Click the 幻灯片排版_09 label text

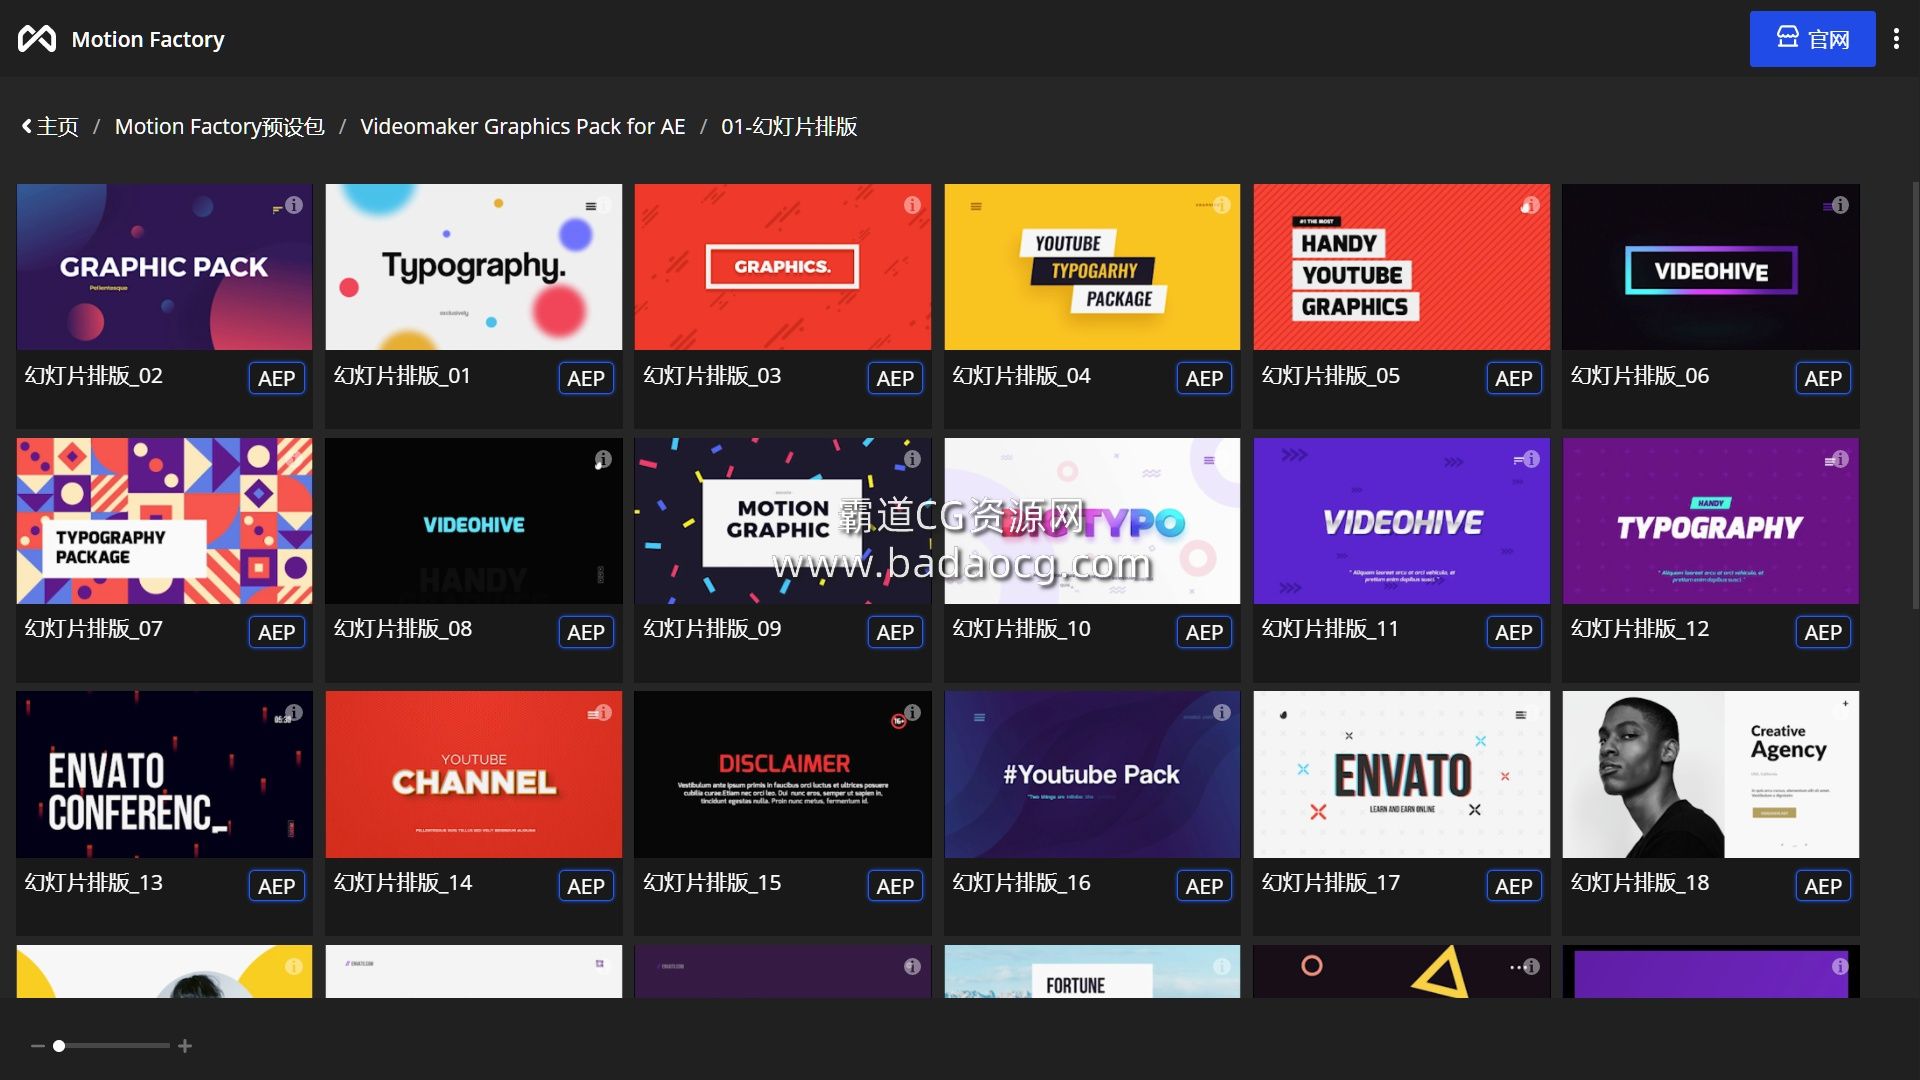coord(712,629)
